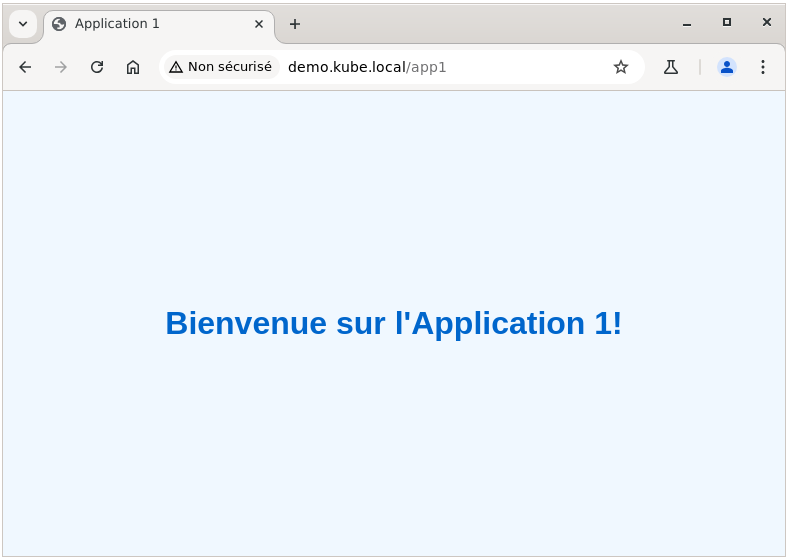Expand the tab search chevron
The height and width of the screenshot is (560, 788).
[23, 24]
